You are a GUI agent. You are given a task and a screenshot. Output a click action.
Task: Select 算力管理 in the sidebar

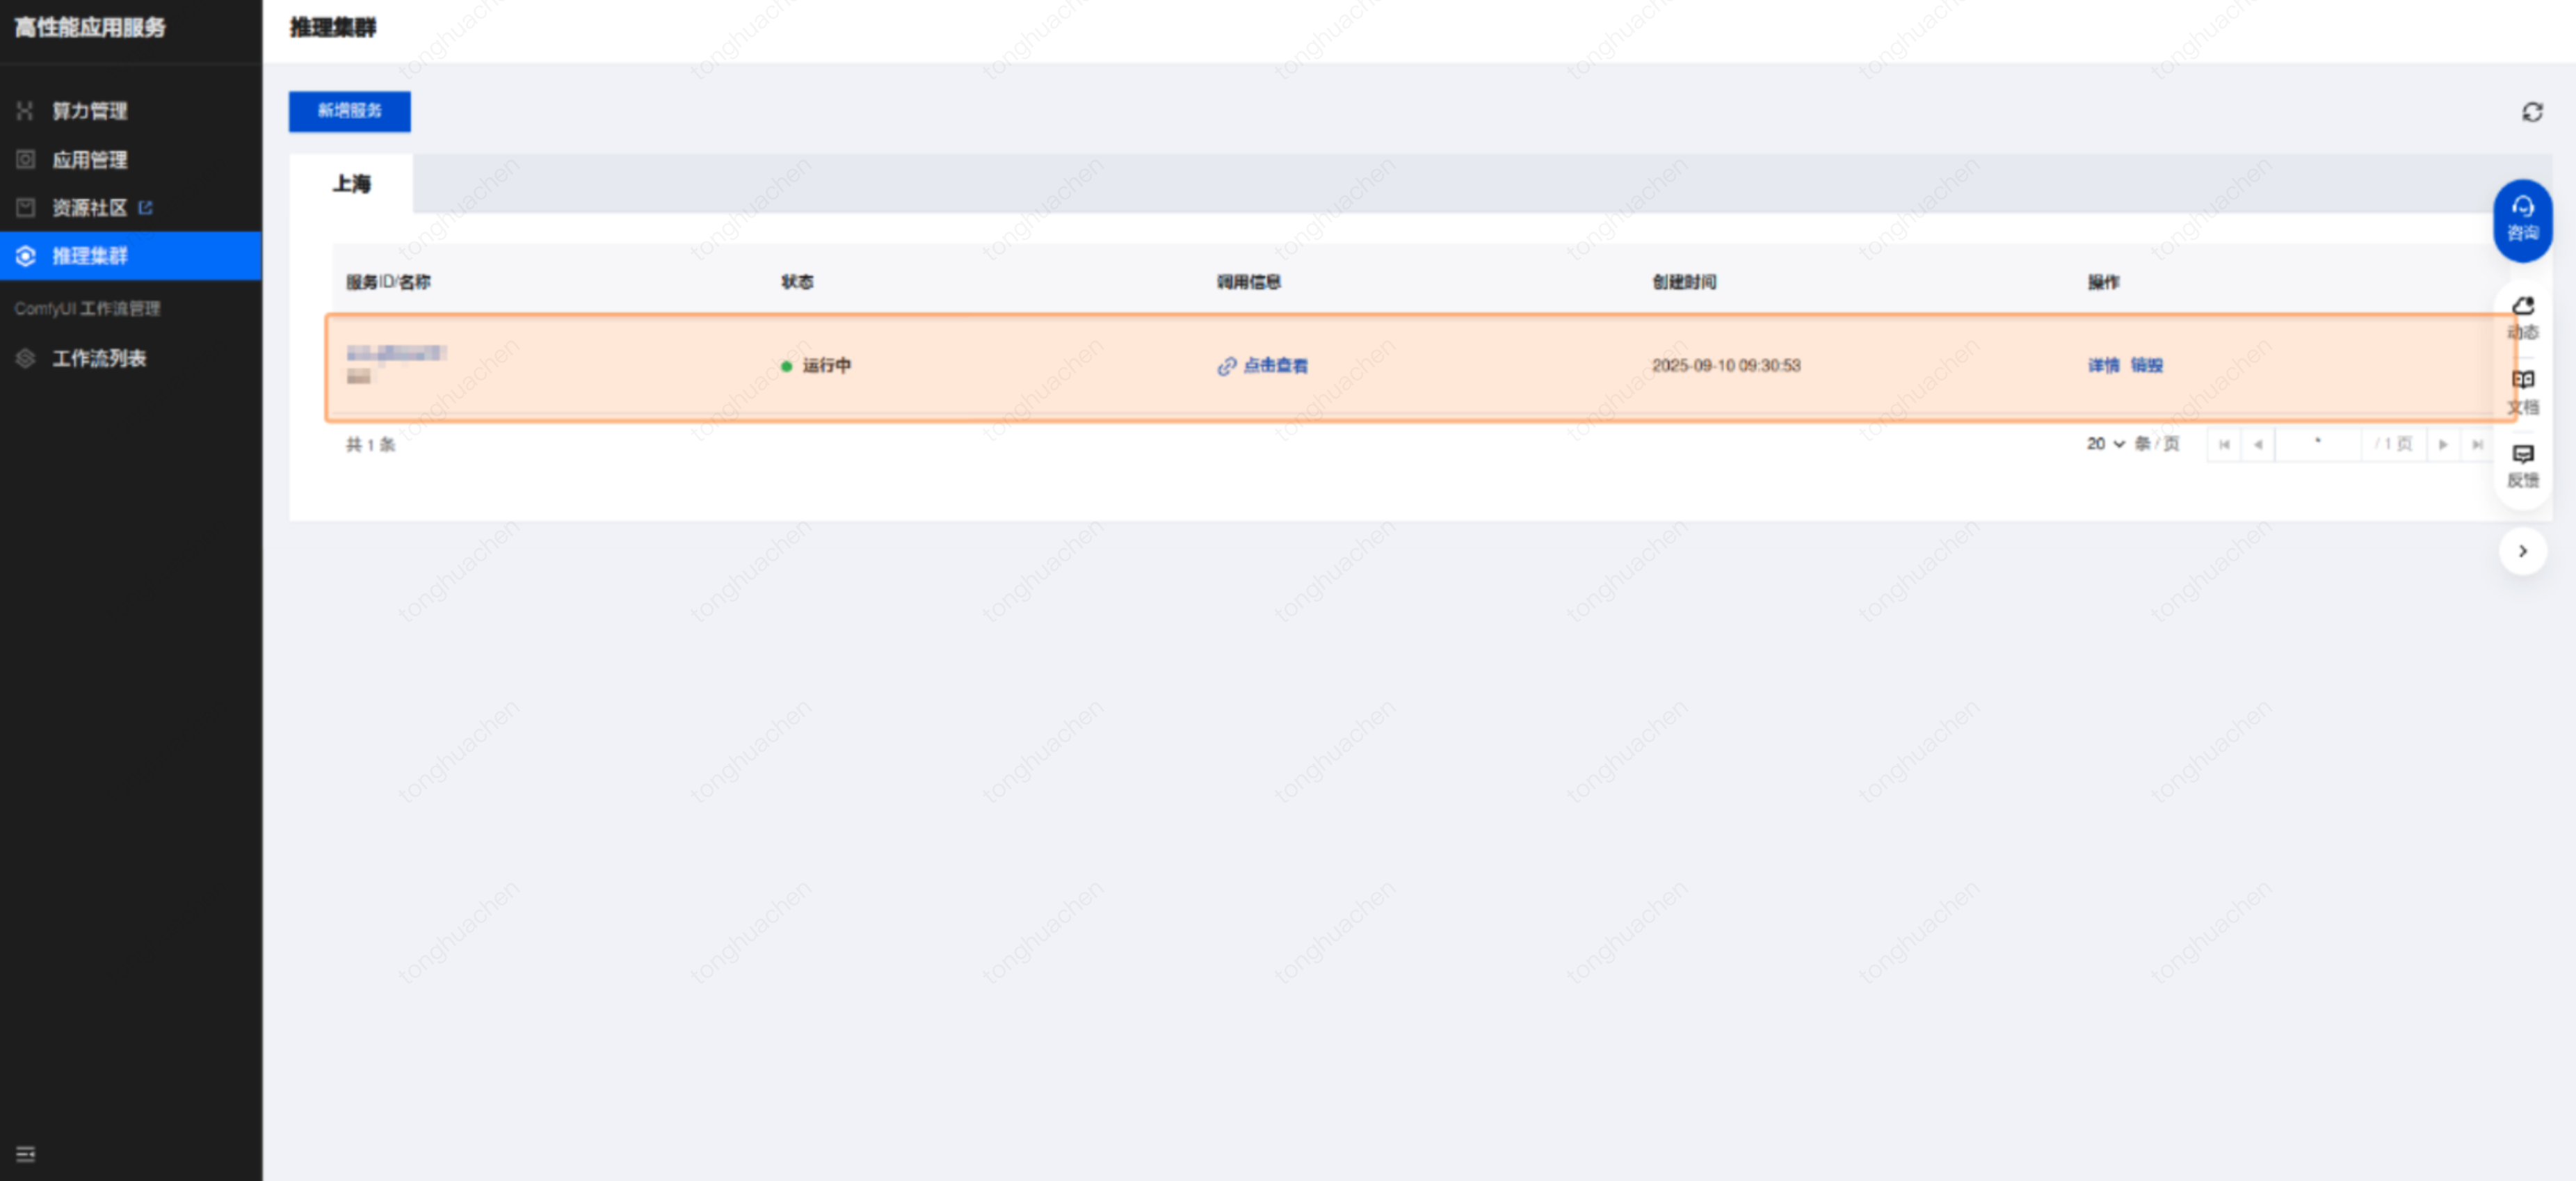tap(89, 111)
